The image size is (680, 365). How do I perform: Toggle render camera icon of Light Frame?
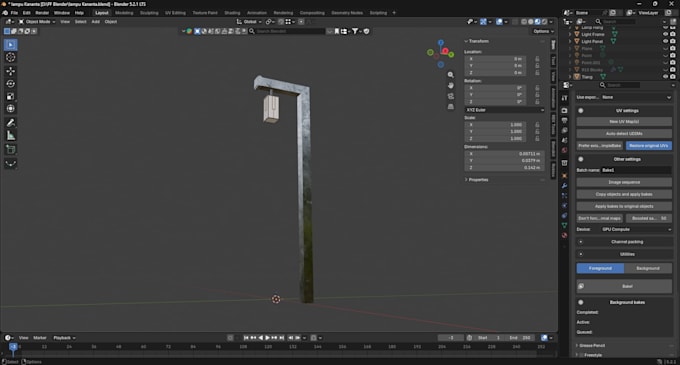pos(673,34)
